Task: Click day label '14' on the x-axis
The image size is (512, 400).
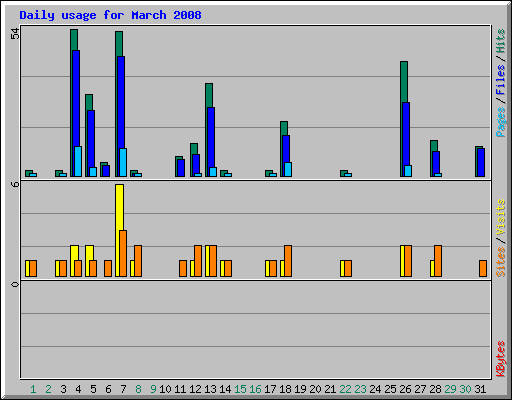Action: 225,389
